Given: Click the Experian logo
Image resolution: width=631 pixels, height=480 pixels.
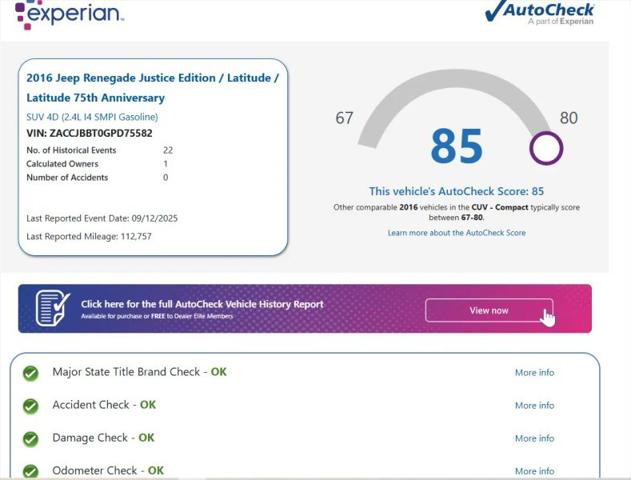Looking at the screenshot, I should click(69, 14).
